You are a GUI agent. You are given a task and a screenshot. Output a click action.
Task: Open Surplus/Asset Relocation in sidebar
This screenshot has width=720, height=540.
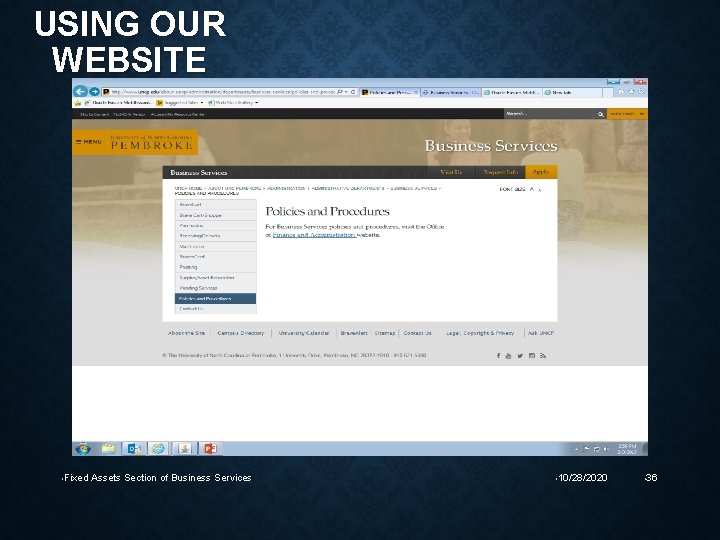point(215,277)
